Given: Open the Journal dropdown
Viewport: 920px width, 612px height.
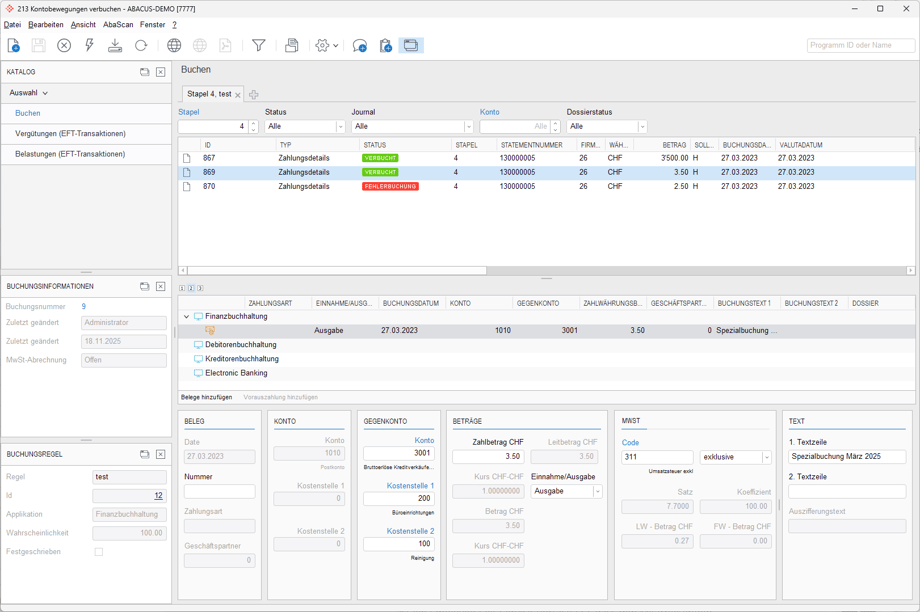Looking at the screenshot, I should [x=468, y=127].
